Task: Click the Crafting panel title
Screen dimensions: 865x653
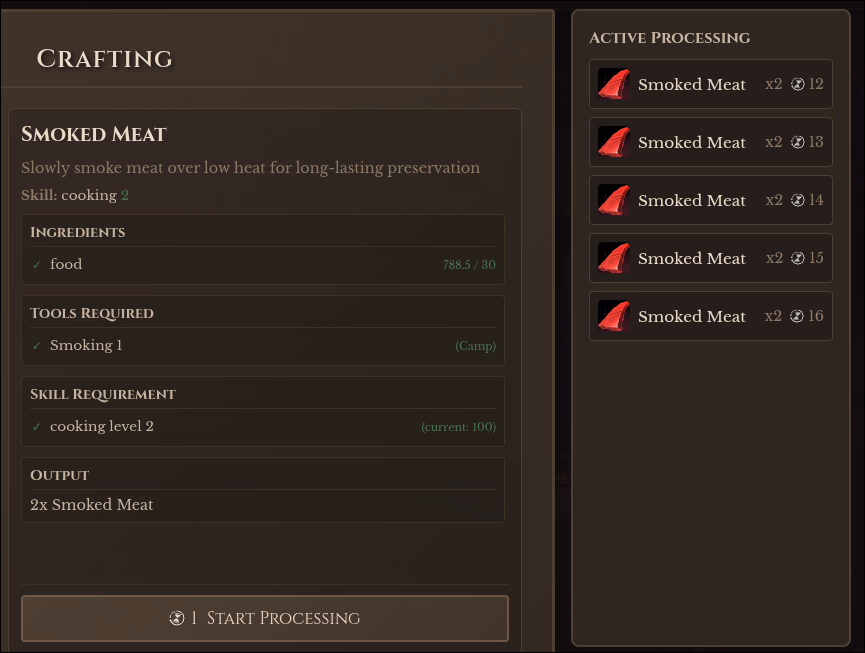Action: point(104,59)
